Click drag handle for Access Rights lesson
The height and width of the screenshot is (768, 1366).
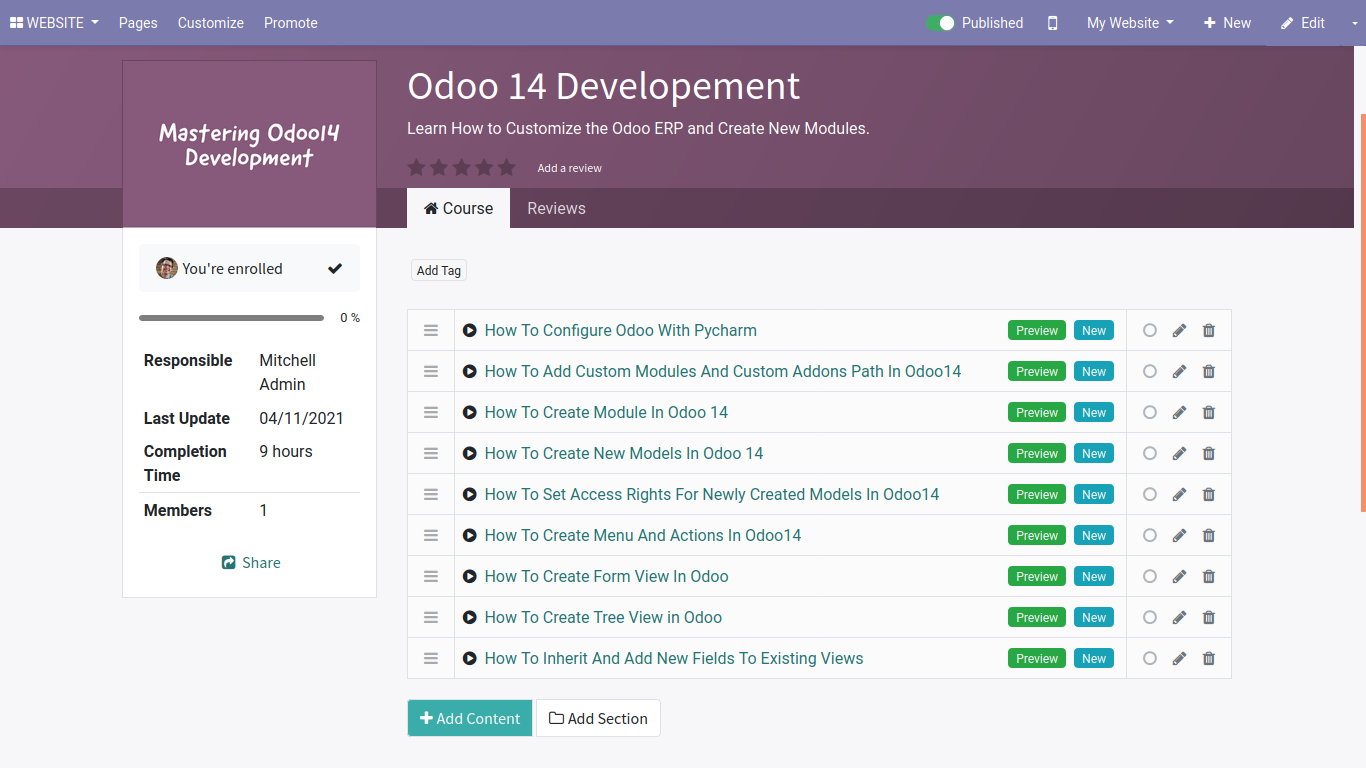click(431, 494)
